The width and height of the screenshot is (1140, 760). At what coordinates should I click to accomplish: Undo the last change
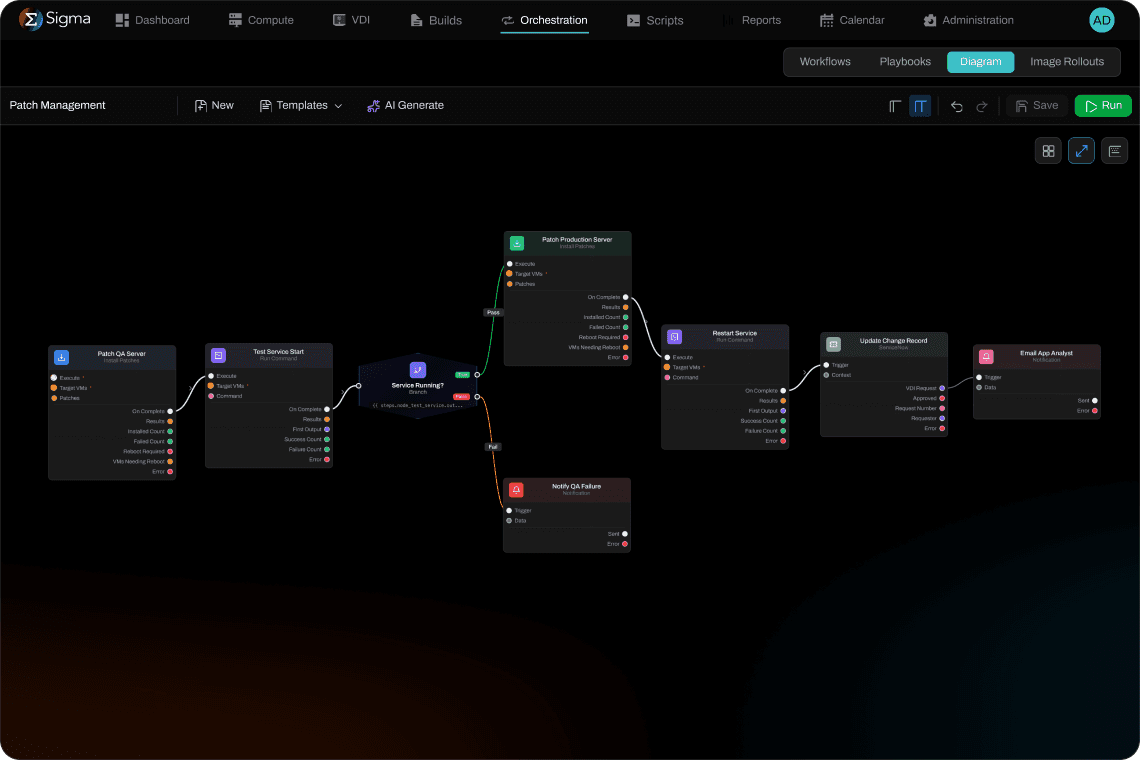click(x=957, y=106)
